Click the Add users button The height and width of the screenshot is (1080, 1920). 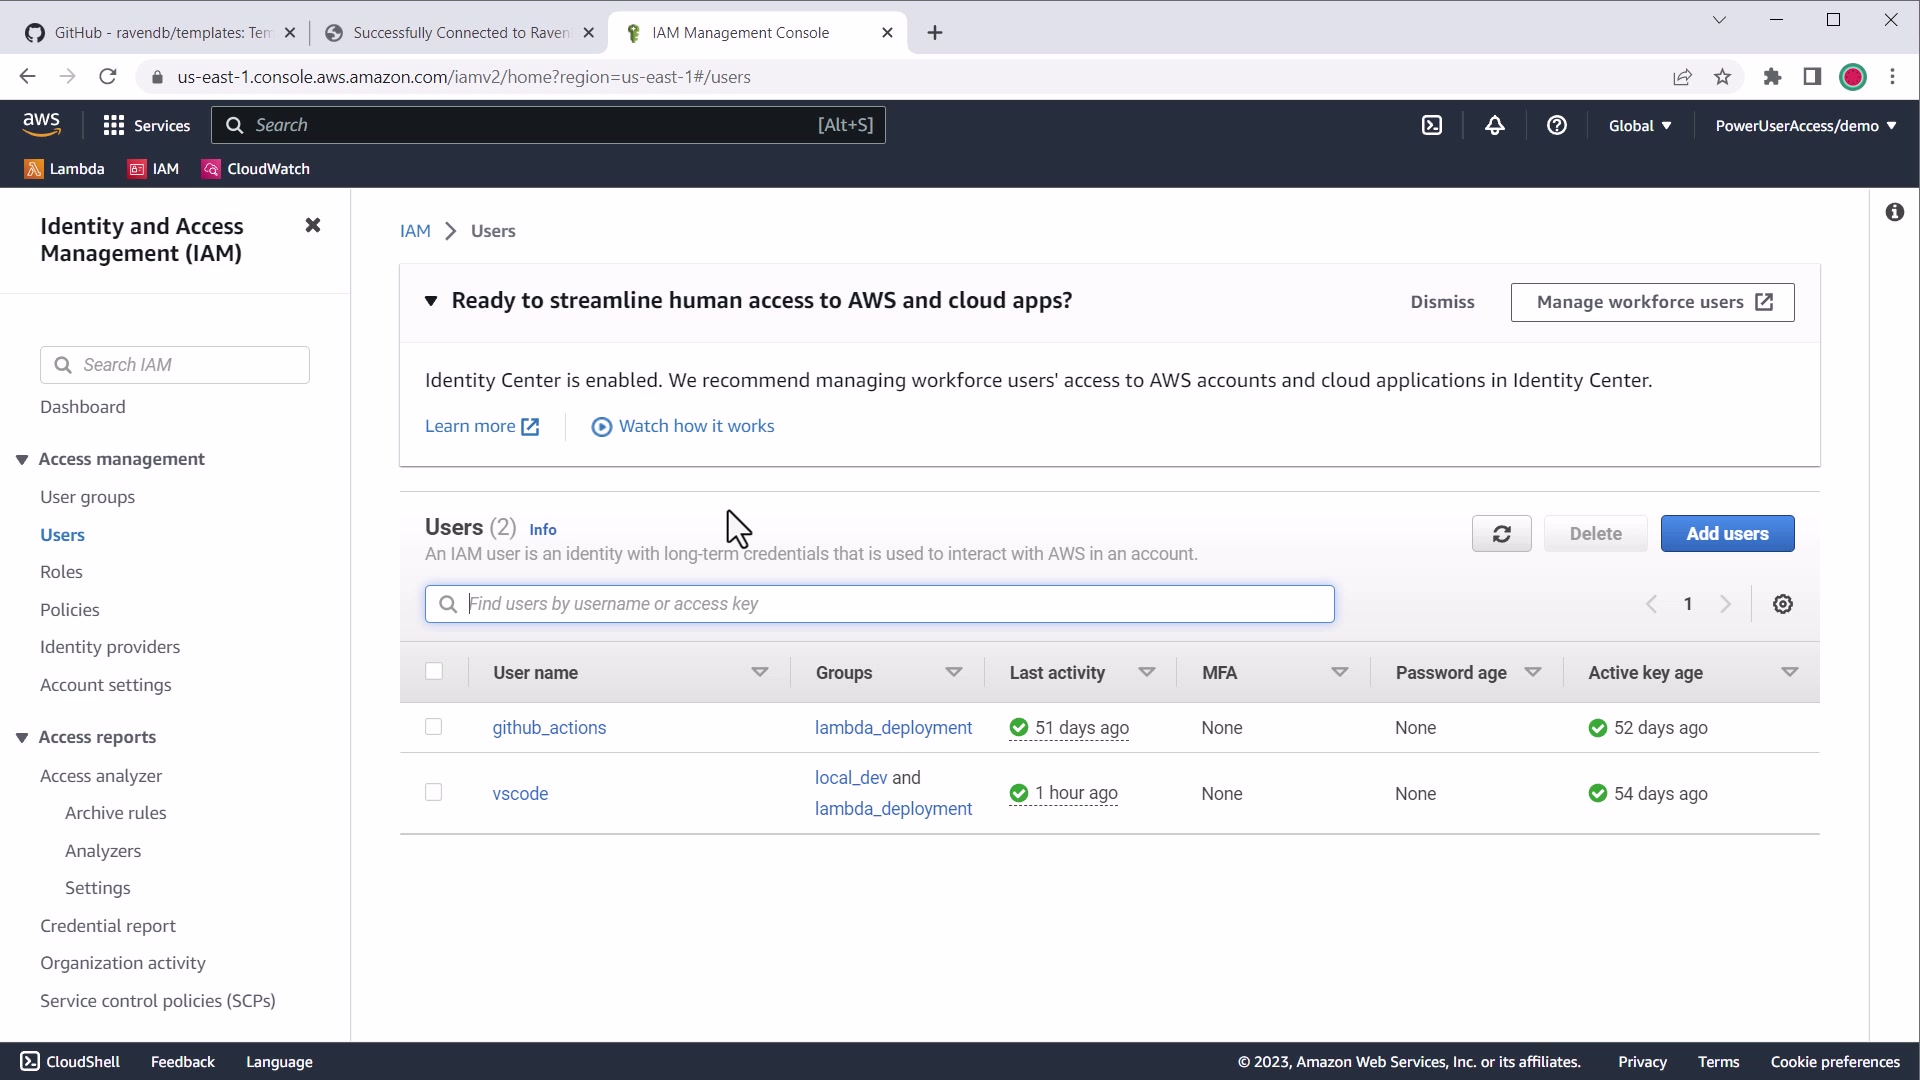(x=1727, y=534)
